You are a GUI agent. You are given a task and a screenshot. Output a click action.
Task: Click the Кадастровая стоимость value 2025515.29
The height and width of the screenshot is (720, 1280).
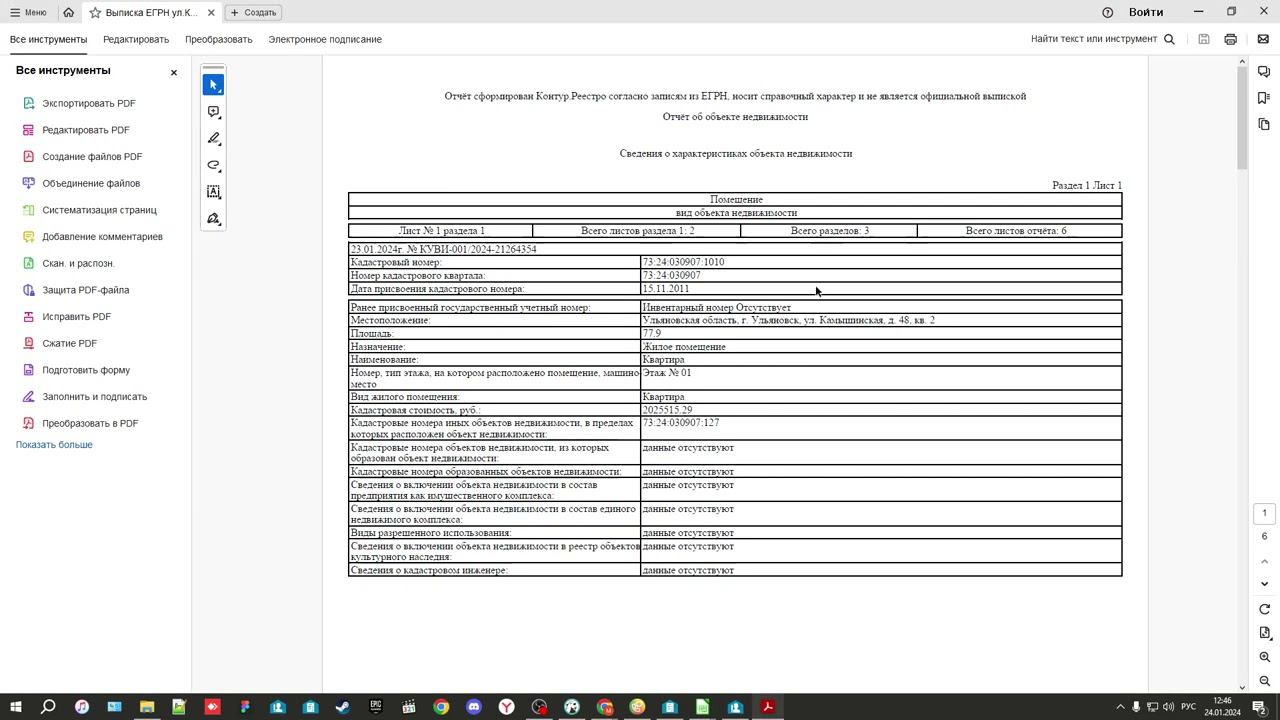click(667, 410)
